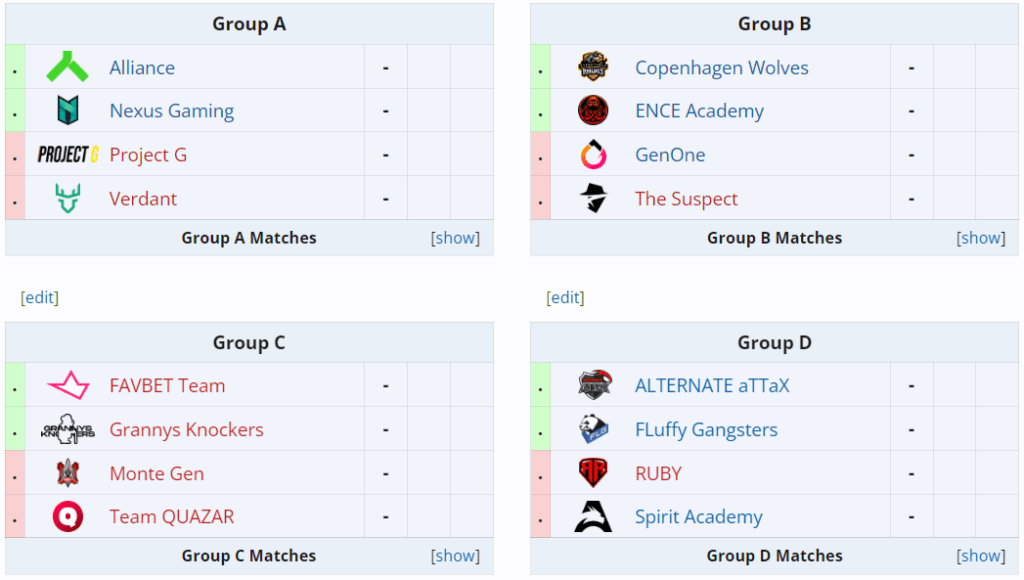
Task: Click the Nexus Gaming logo icon
Action: pos(67,110)
